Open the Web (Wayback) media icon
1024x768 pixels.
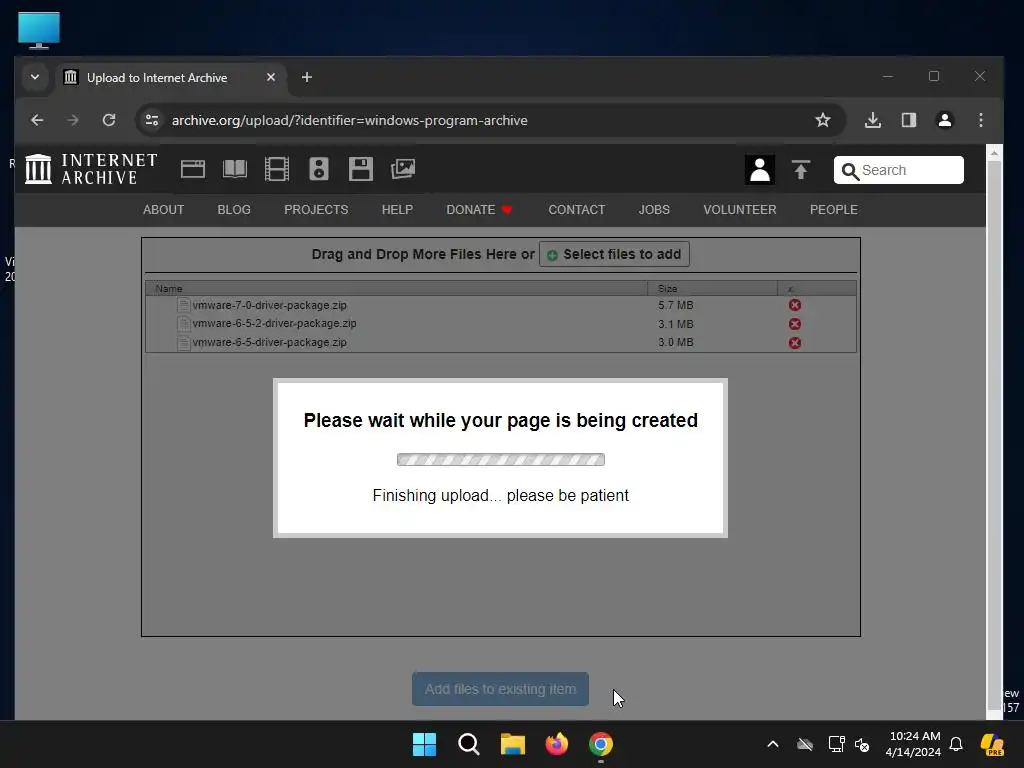[x=193, y=169]
